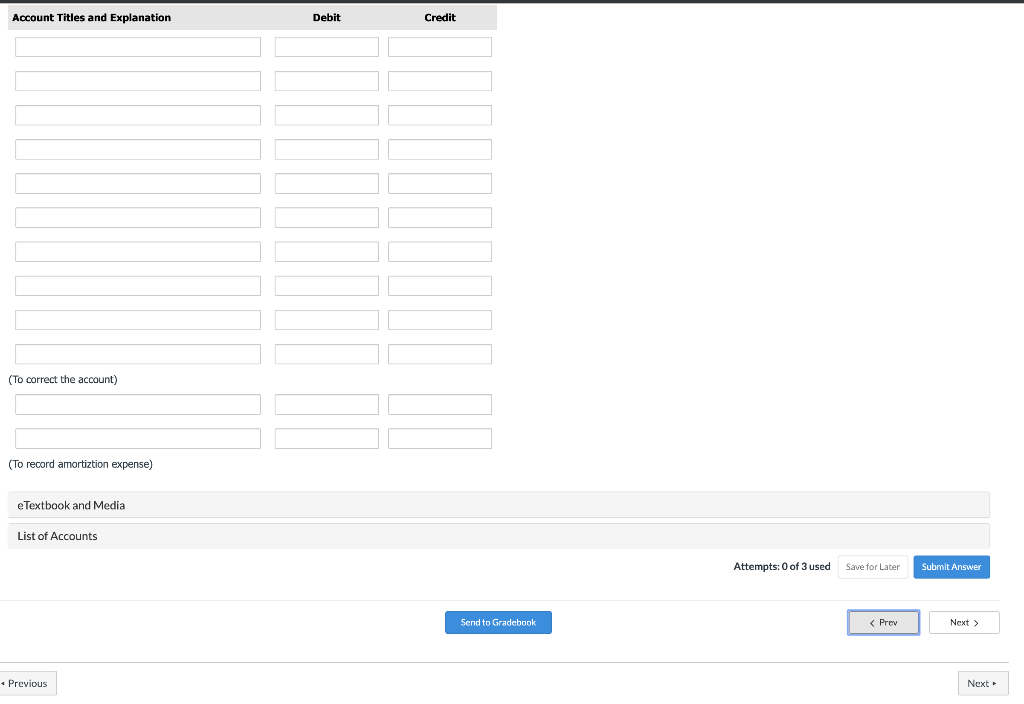Click Save for Later

(872, 567)
